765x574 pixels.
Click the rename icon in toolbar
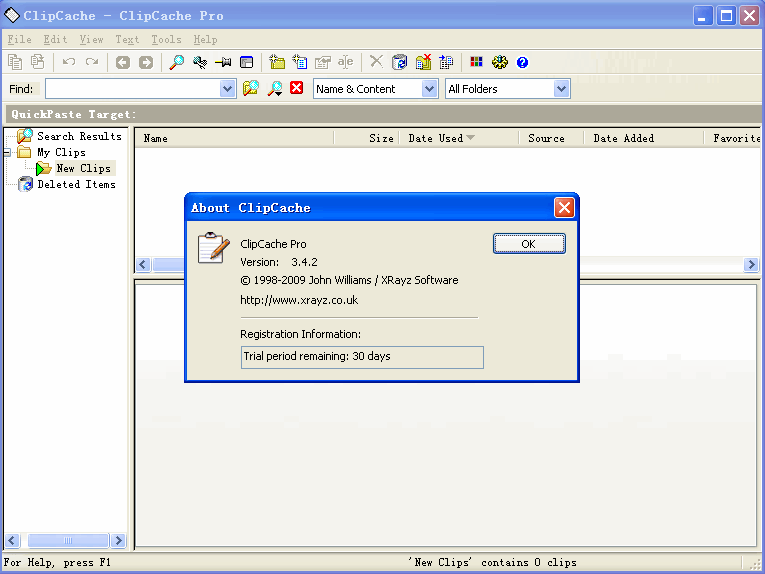[345, 62]
